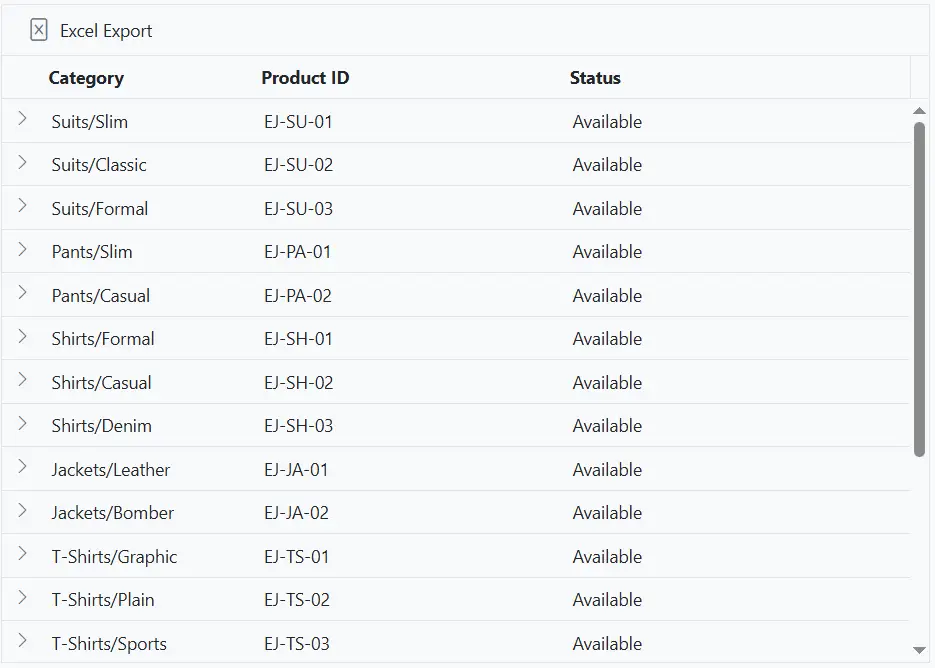Expand the Shirts/Denim row

(22, 423)
